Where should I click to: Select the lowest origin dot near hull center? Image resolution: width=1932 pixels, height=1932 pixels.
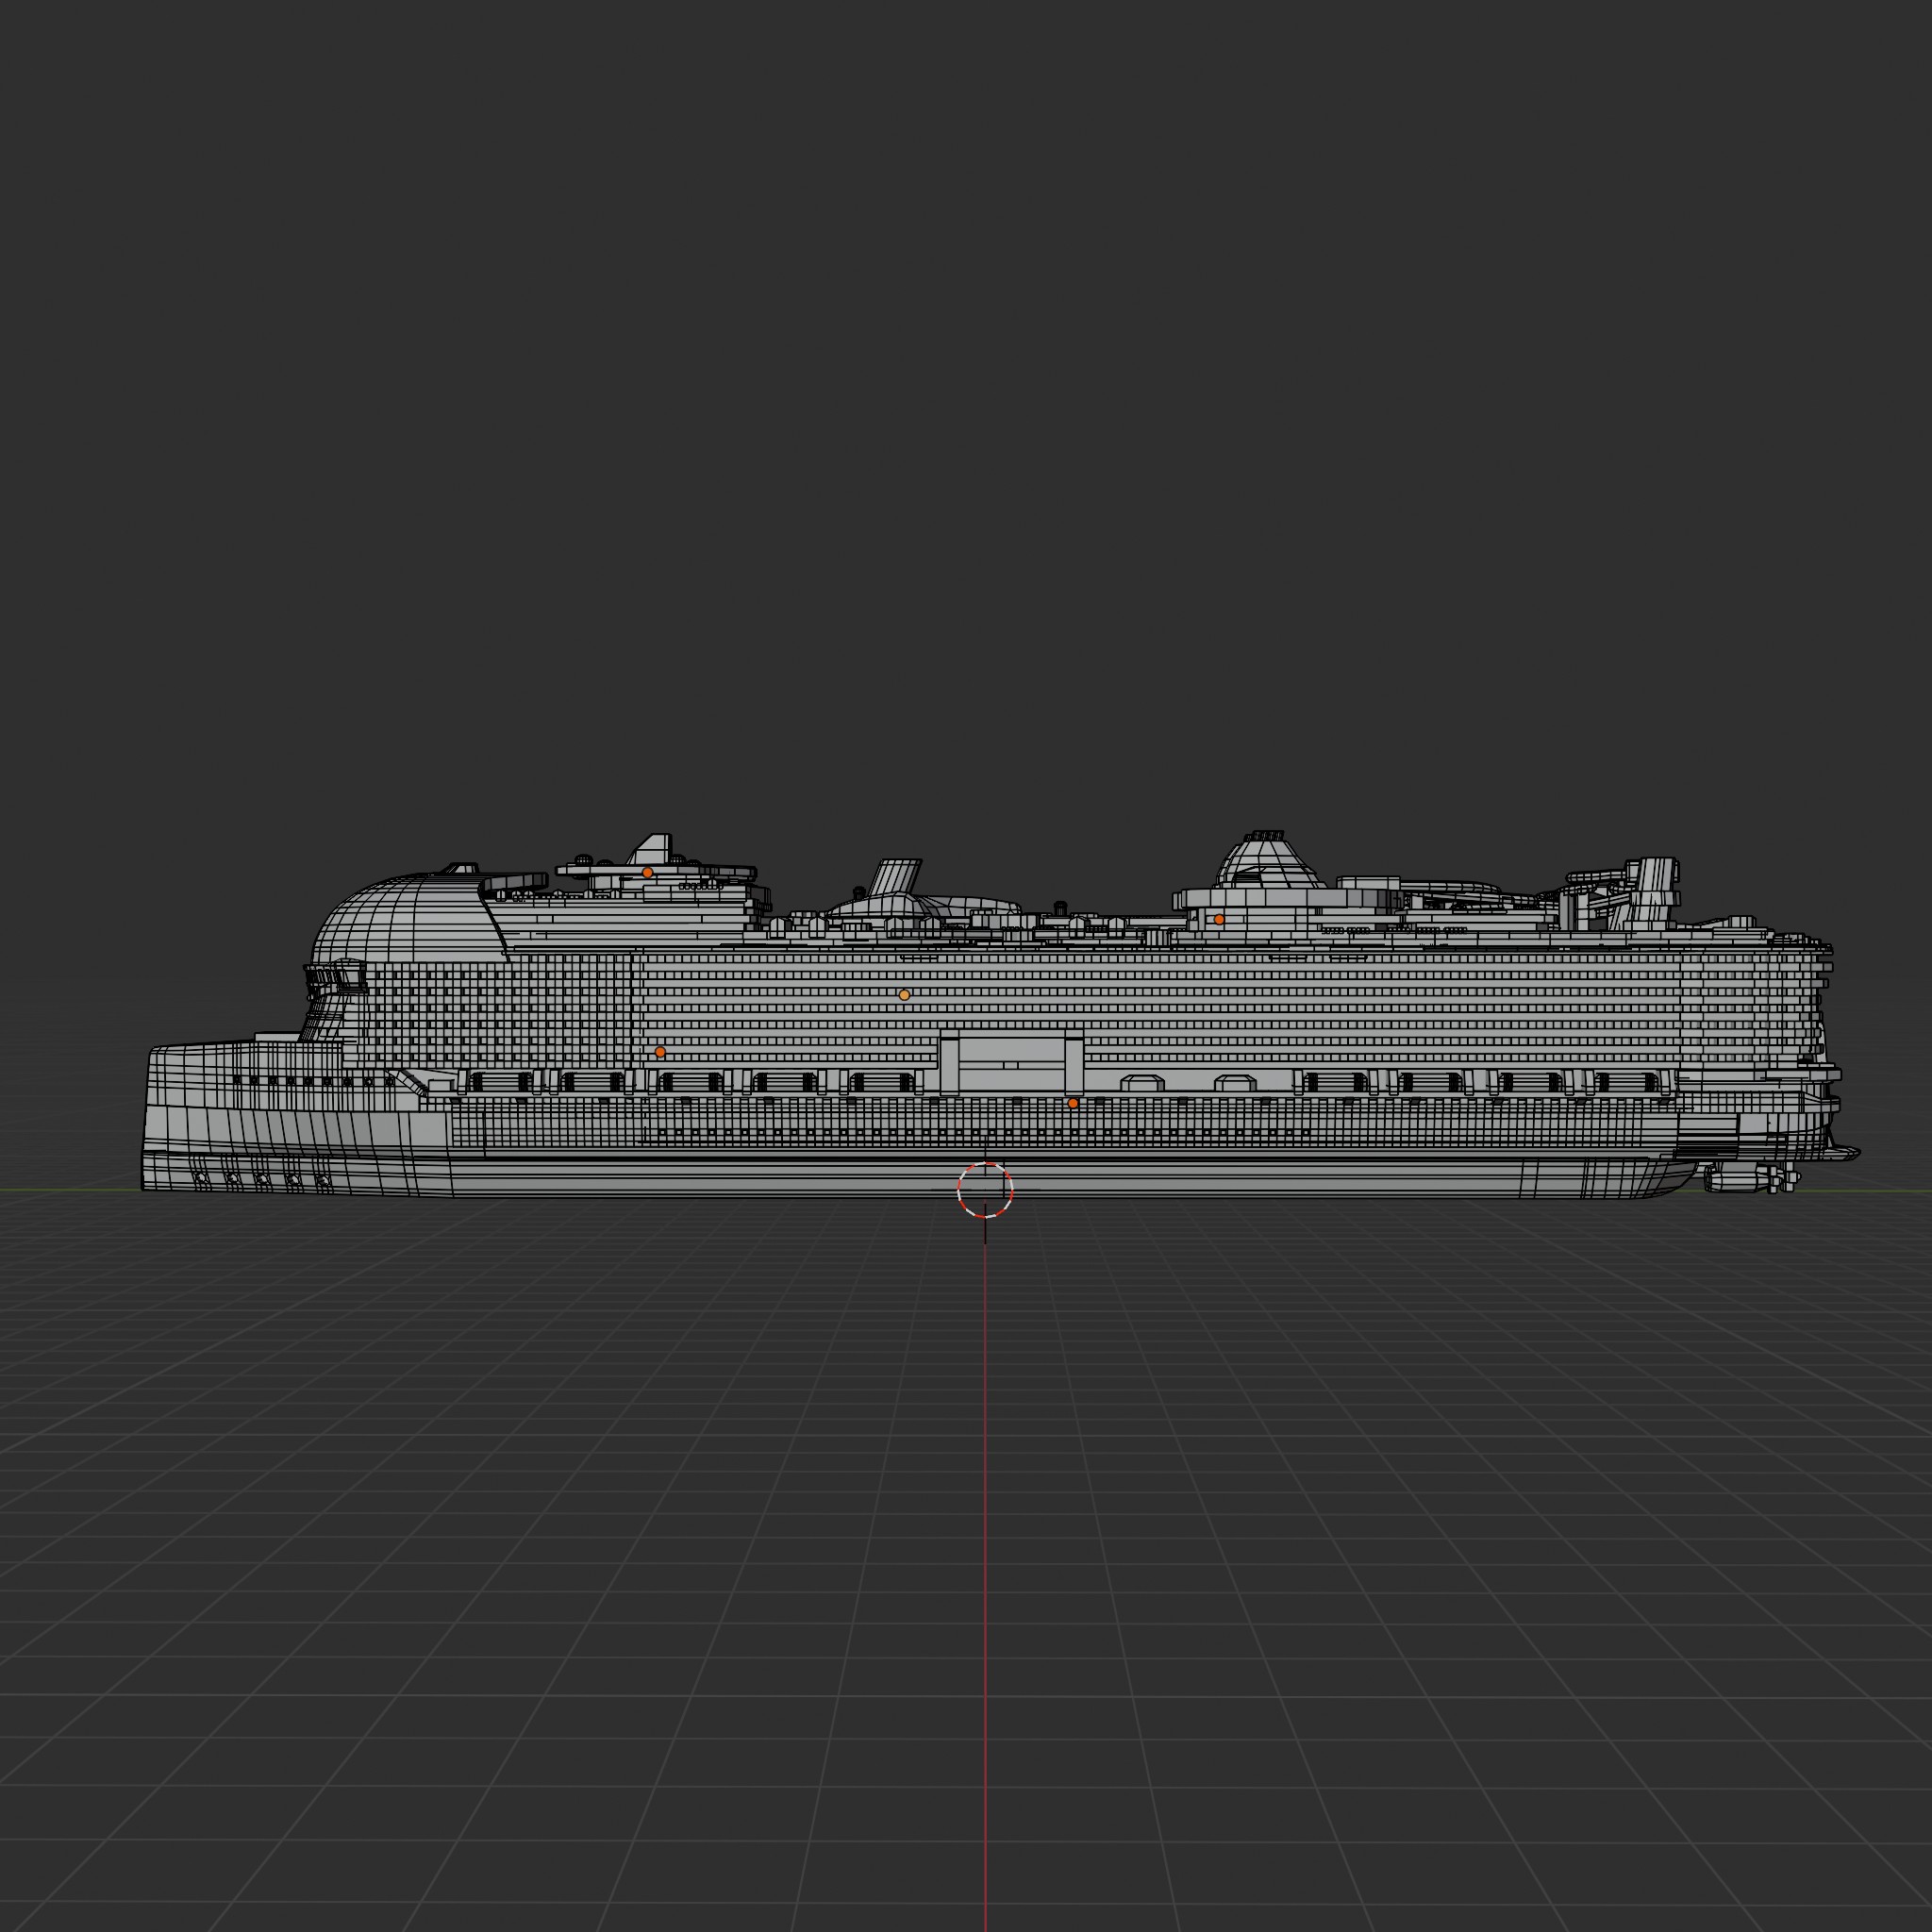pyautogui.click(x=1072, y=1103)
